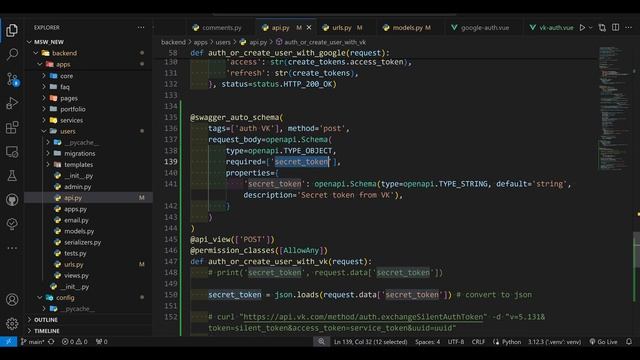Open run options dropdown arrow

click(590, 27)
